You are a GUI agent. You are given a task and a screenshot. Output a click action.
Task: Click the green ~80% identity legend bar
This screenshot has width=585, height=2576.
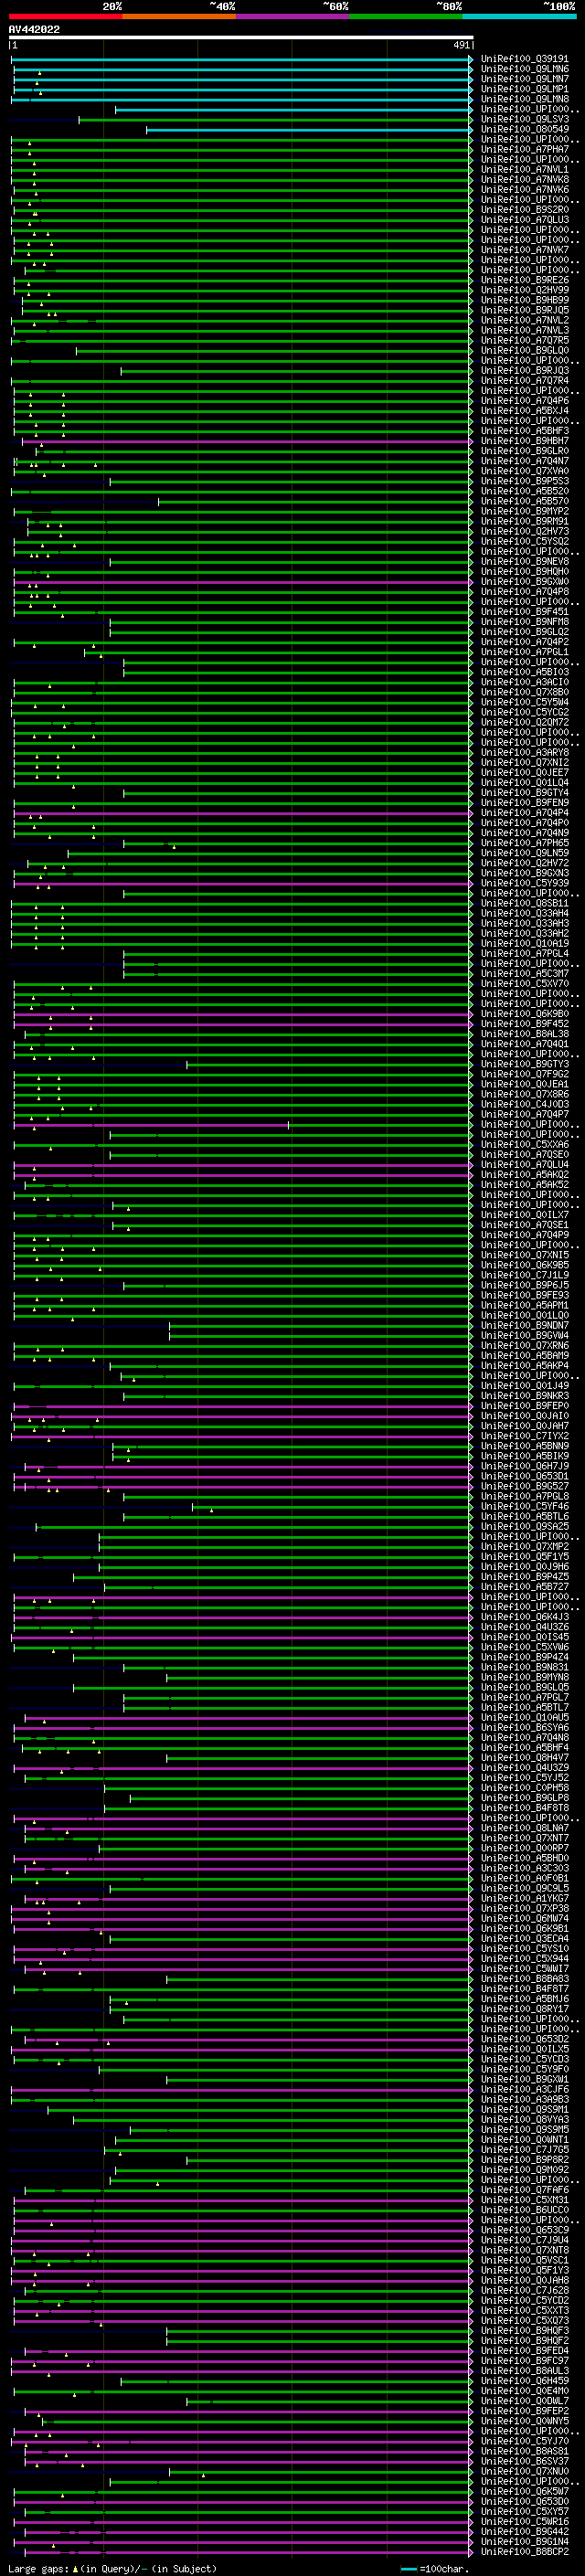(406, 16)
